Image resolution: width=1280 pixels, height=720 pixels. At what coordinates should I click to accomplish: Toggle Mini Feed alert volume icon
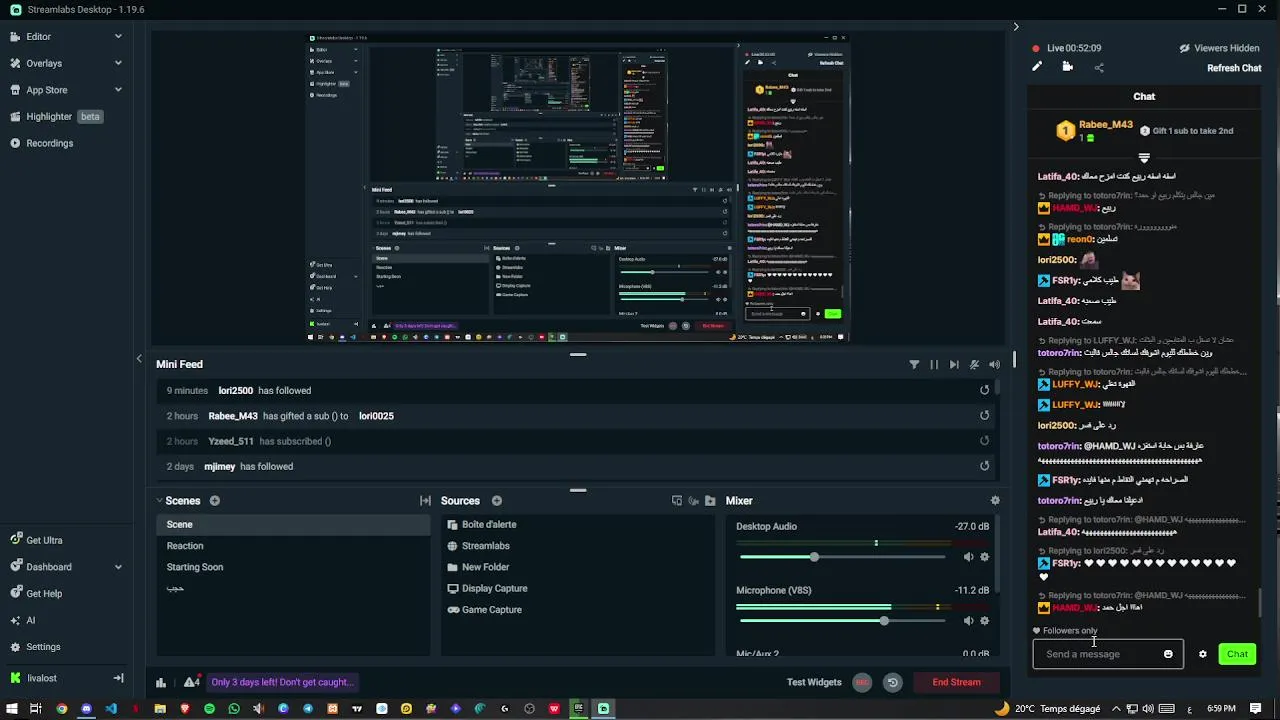pos(994,365)
